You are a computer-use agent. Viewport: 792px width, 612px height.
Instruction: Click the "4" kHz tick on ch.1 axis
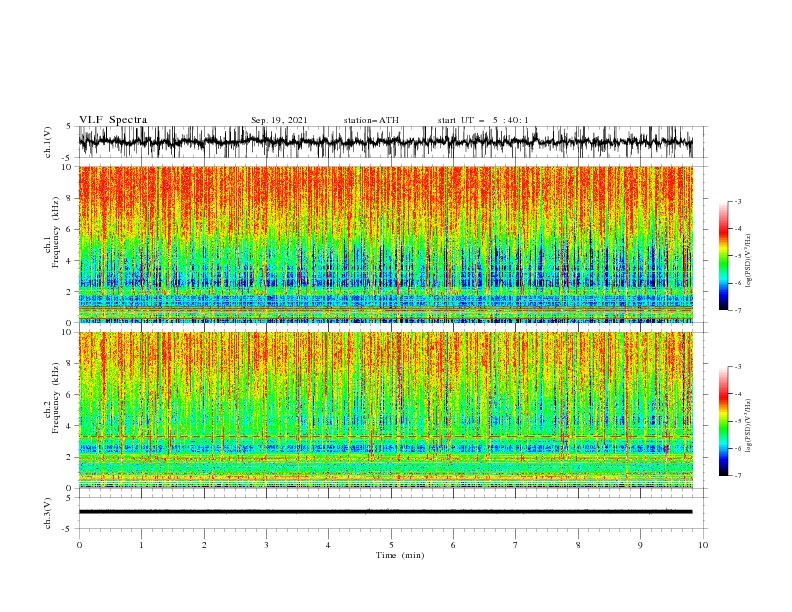tap(70, 261)
